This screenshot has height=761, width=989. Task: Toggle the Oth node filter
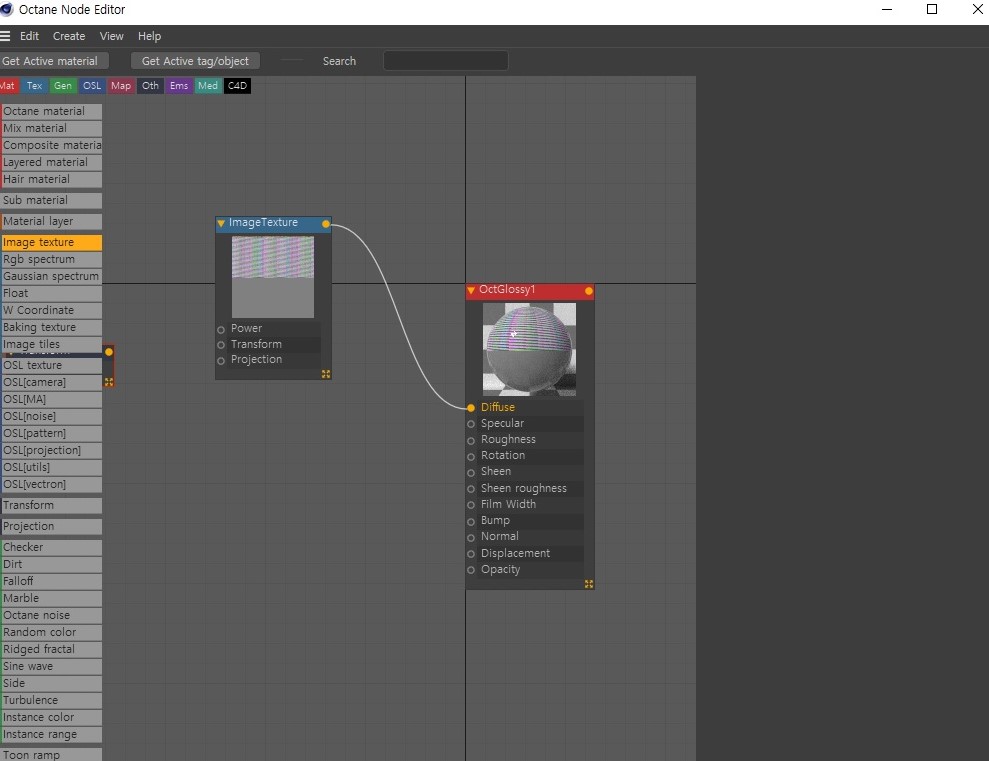150,86
